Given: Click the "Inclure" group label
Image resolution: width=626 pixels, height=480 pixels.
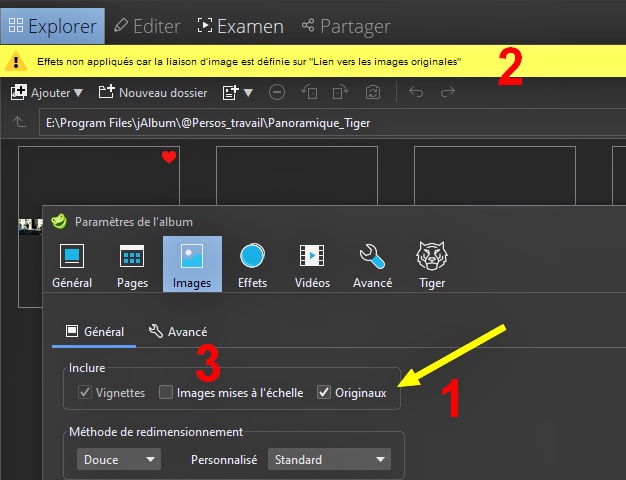Looking at the screenshot, I should pyautogui.click(x=87, y=368).
